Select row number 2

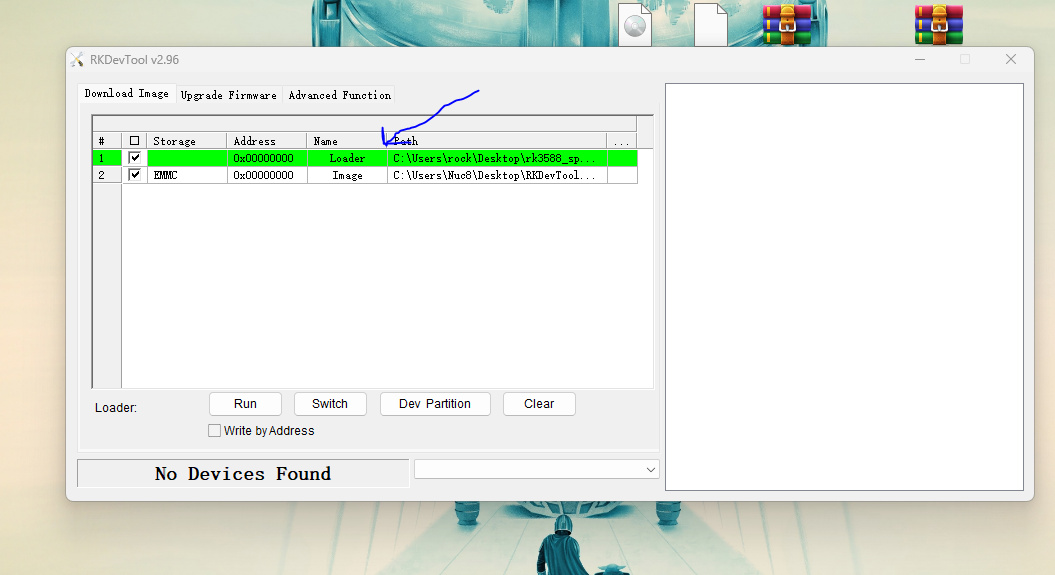(106, 175)
